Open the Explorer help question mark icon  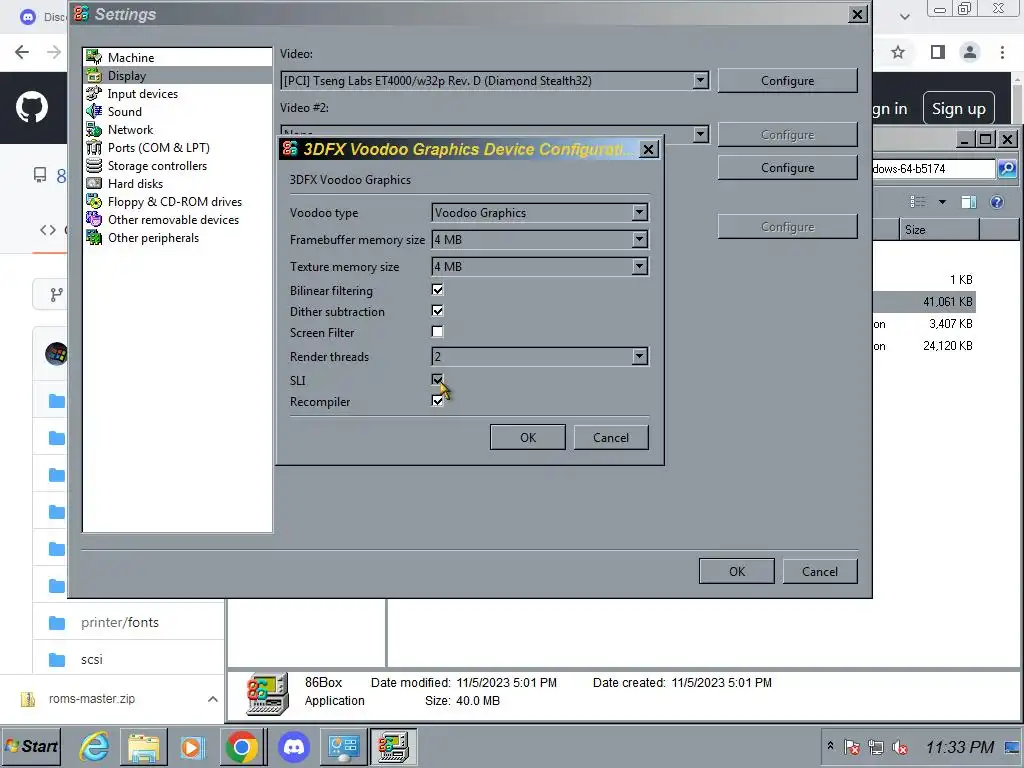[996, 202]
